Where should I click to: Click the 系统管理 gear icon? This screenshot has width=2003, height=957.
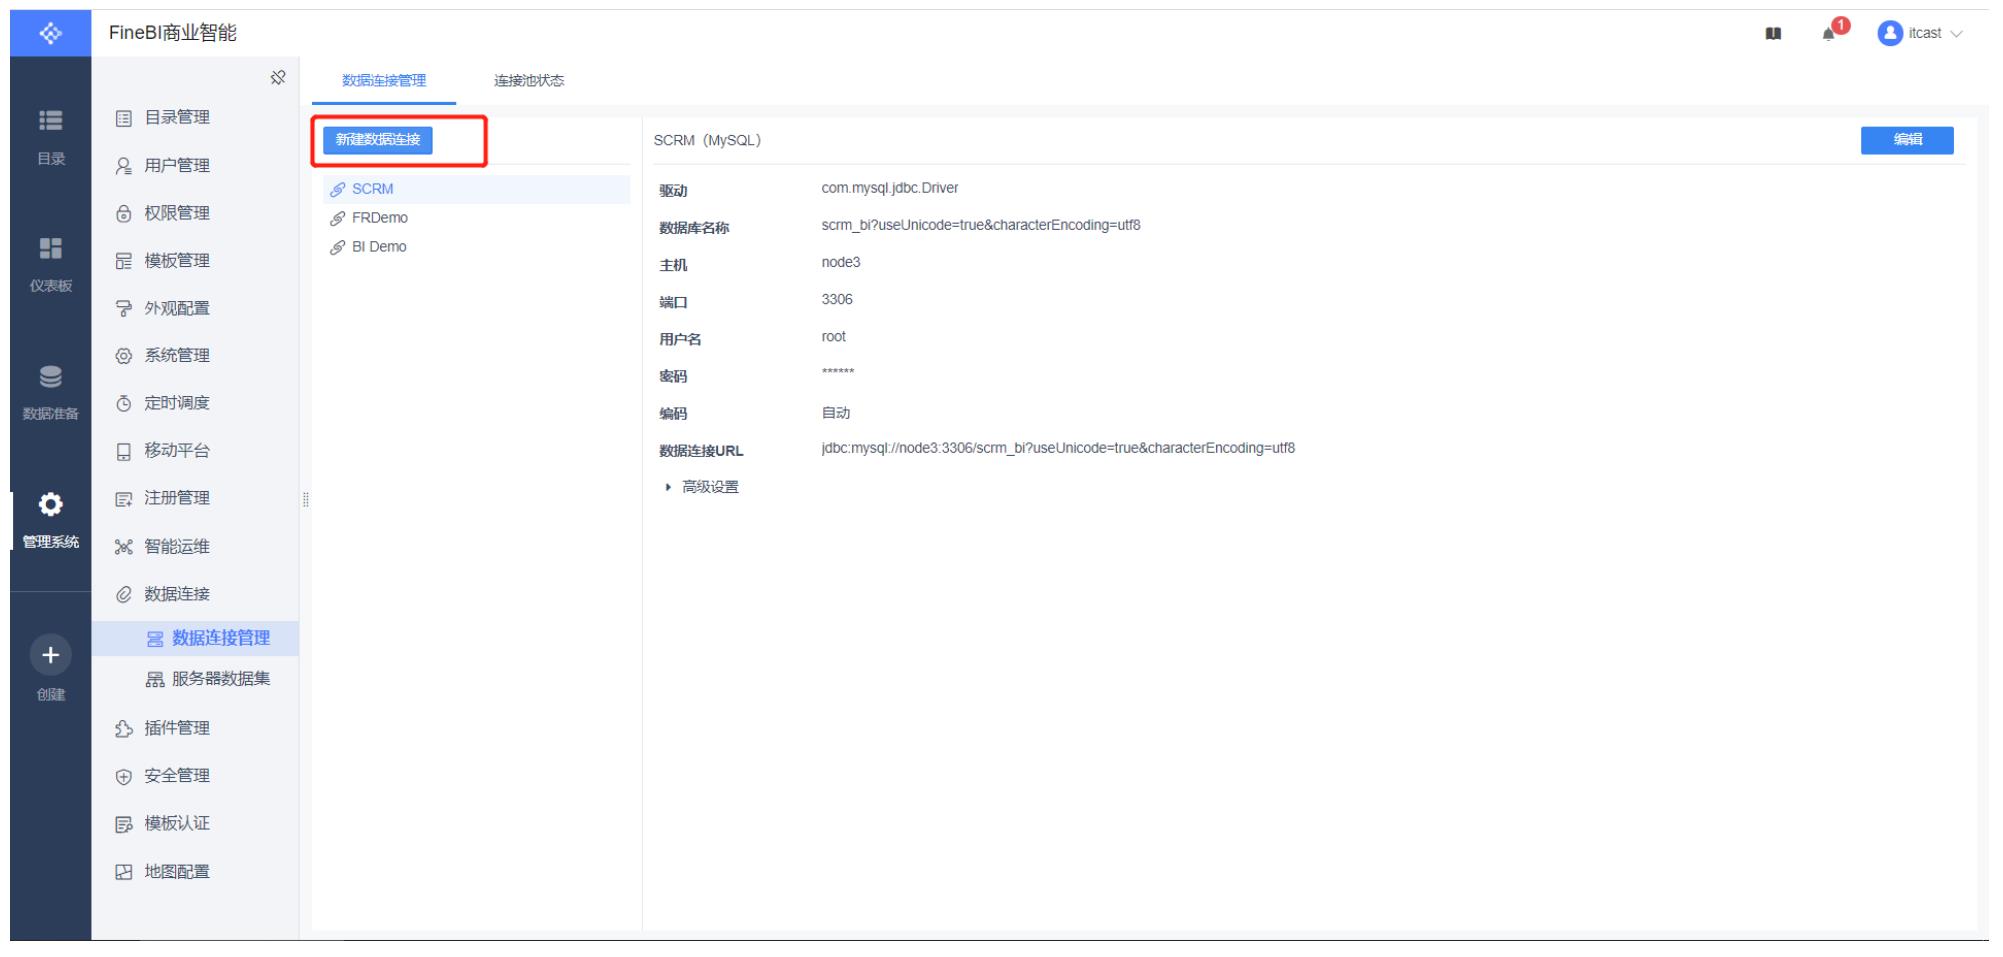[124, 356]
